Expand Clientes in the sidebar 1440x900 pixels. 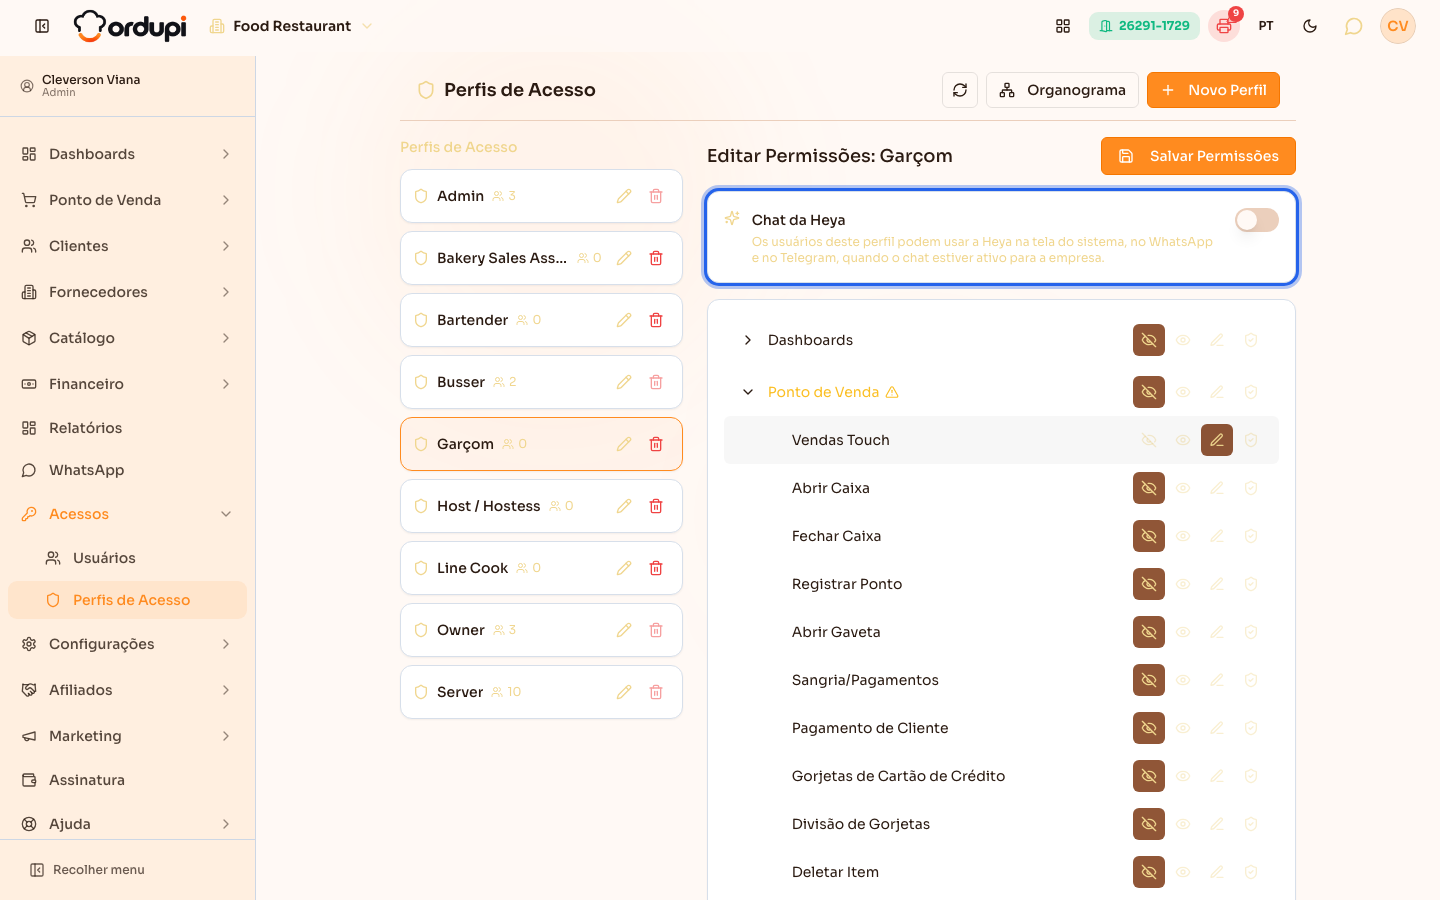[x=127, y=246]
